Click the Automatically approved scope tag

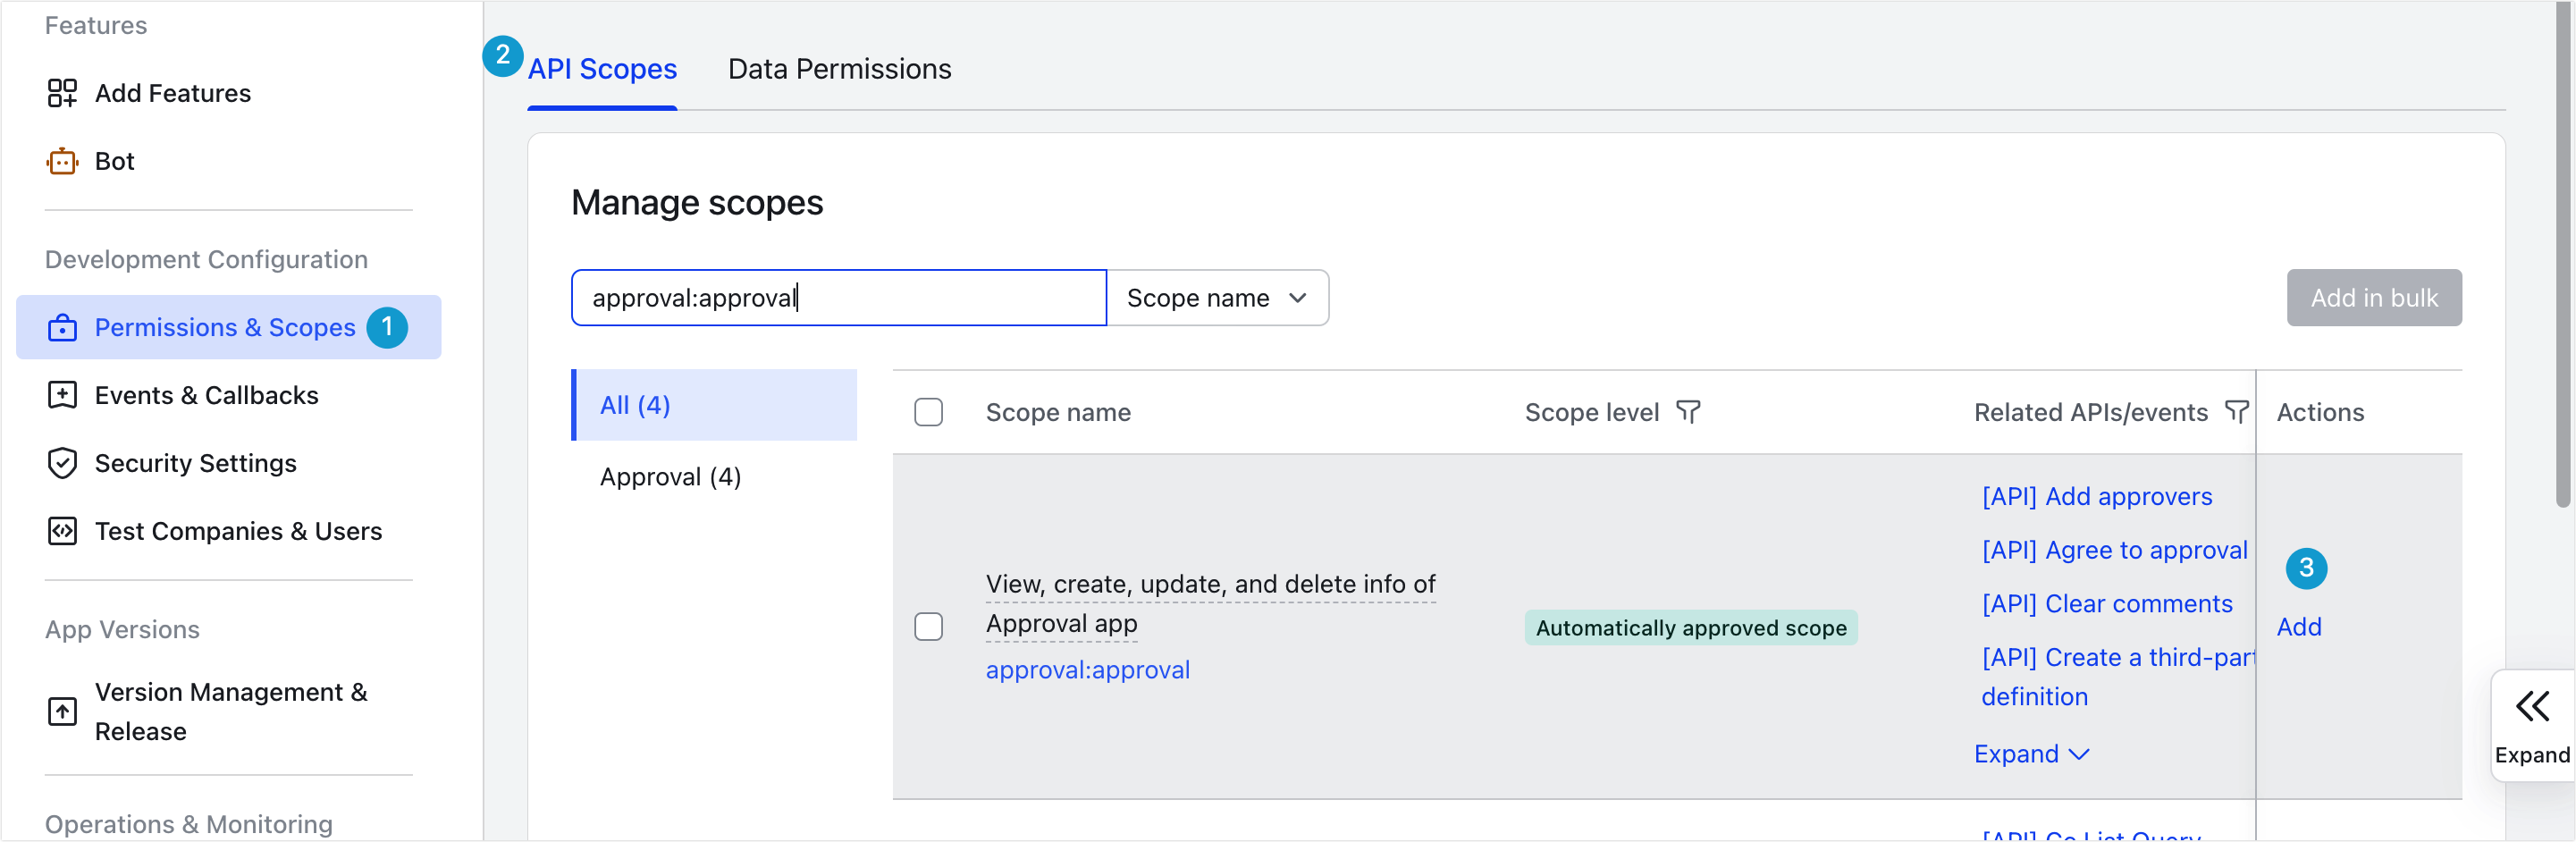[1690, 628]
